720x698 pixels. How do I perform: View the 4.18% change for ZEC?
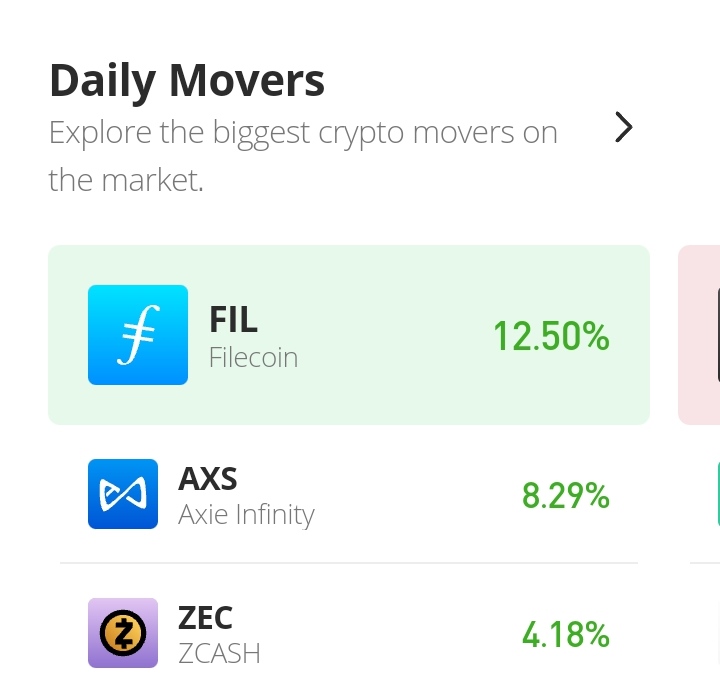(566, 635)
